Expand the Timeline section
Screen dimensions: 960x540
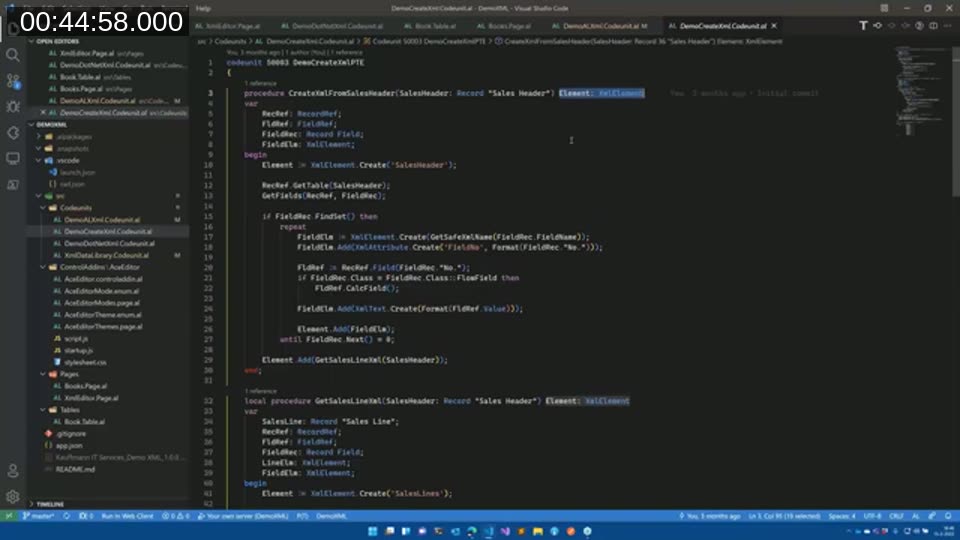pos(50,504)
